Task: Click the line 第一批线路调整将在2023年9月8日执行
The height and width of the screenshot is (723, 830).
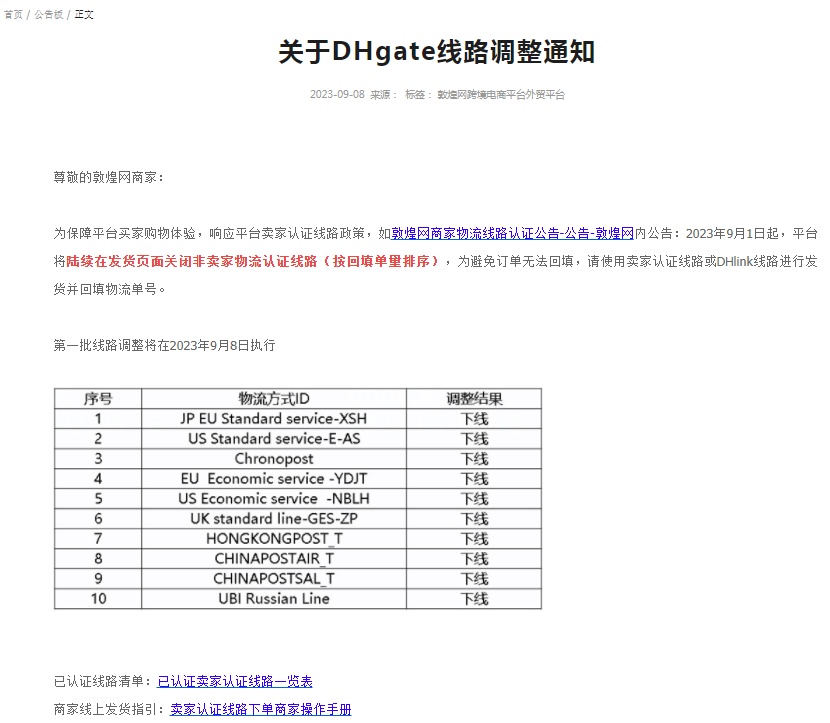Action: coord(164,346)
